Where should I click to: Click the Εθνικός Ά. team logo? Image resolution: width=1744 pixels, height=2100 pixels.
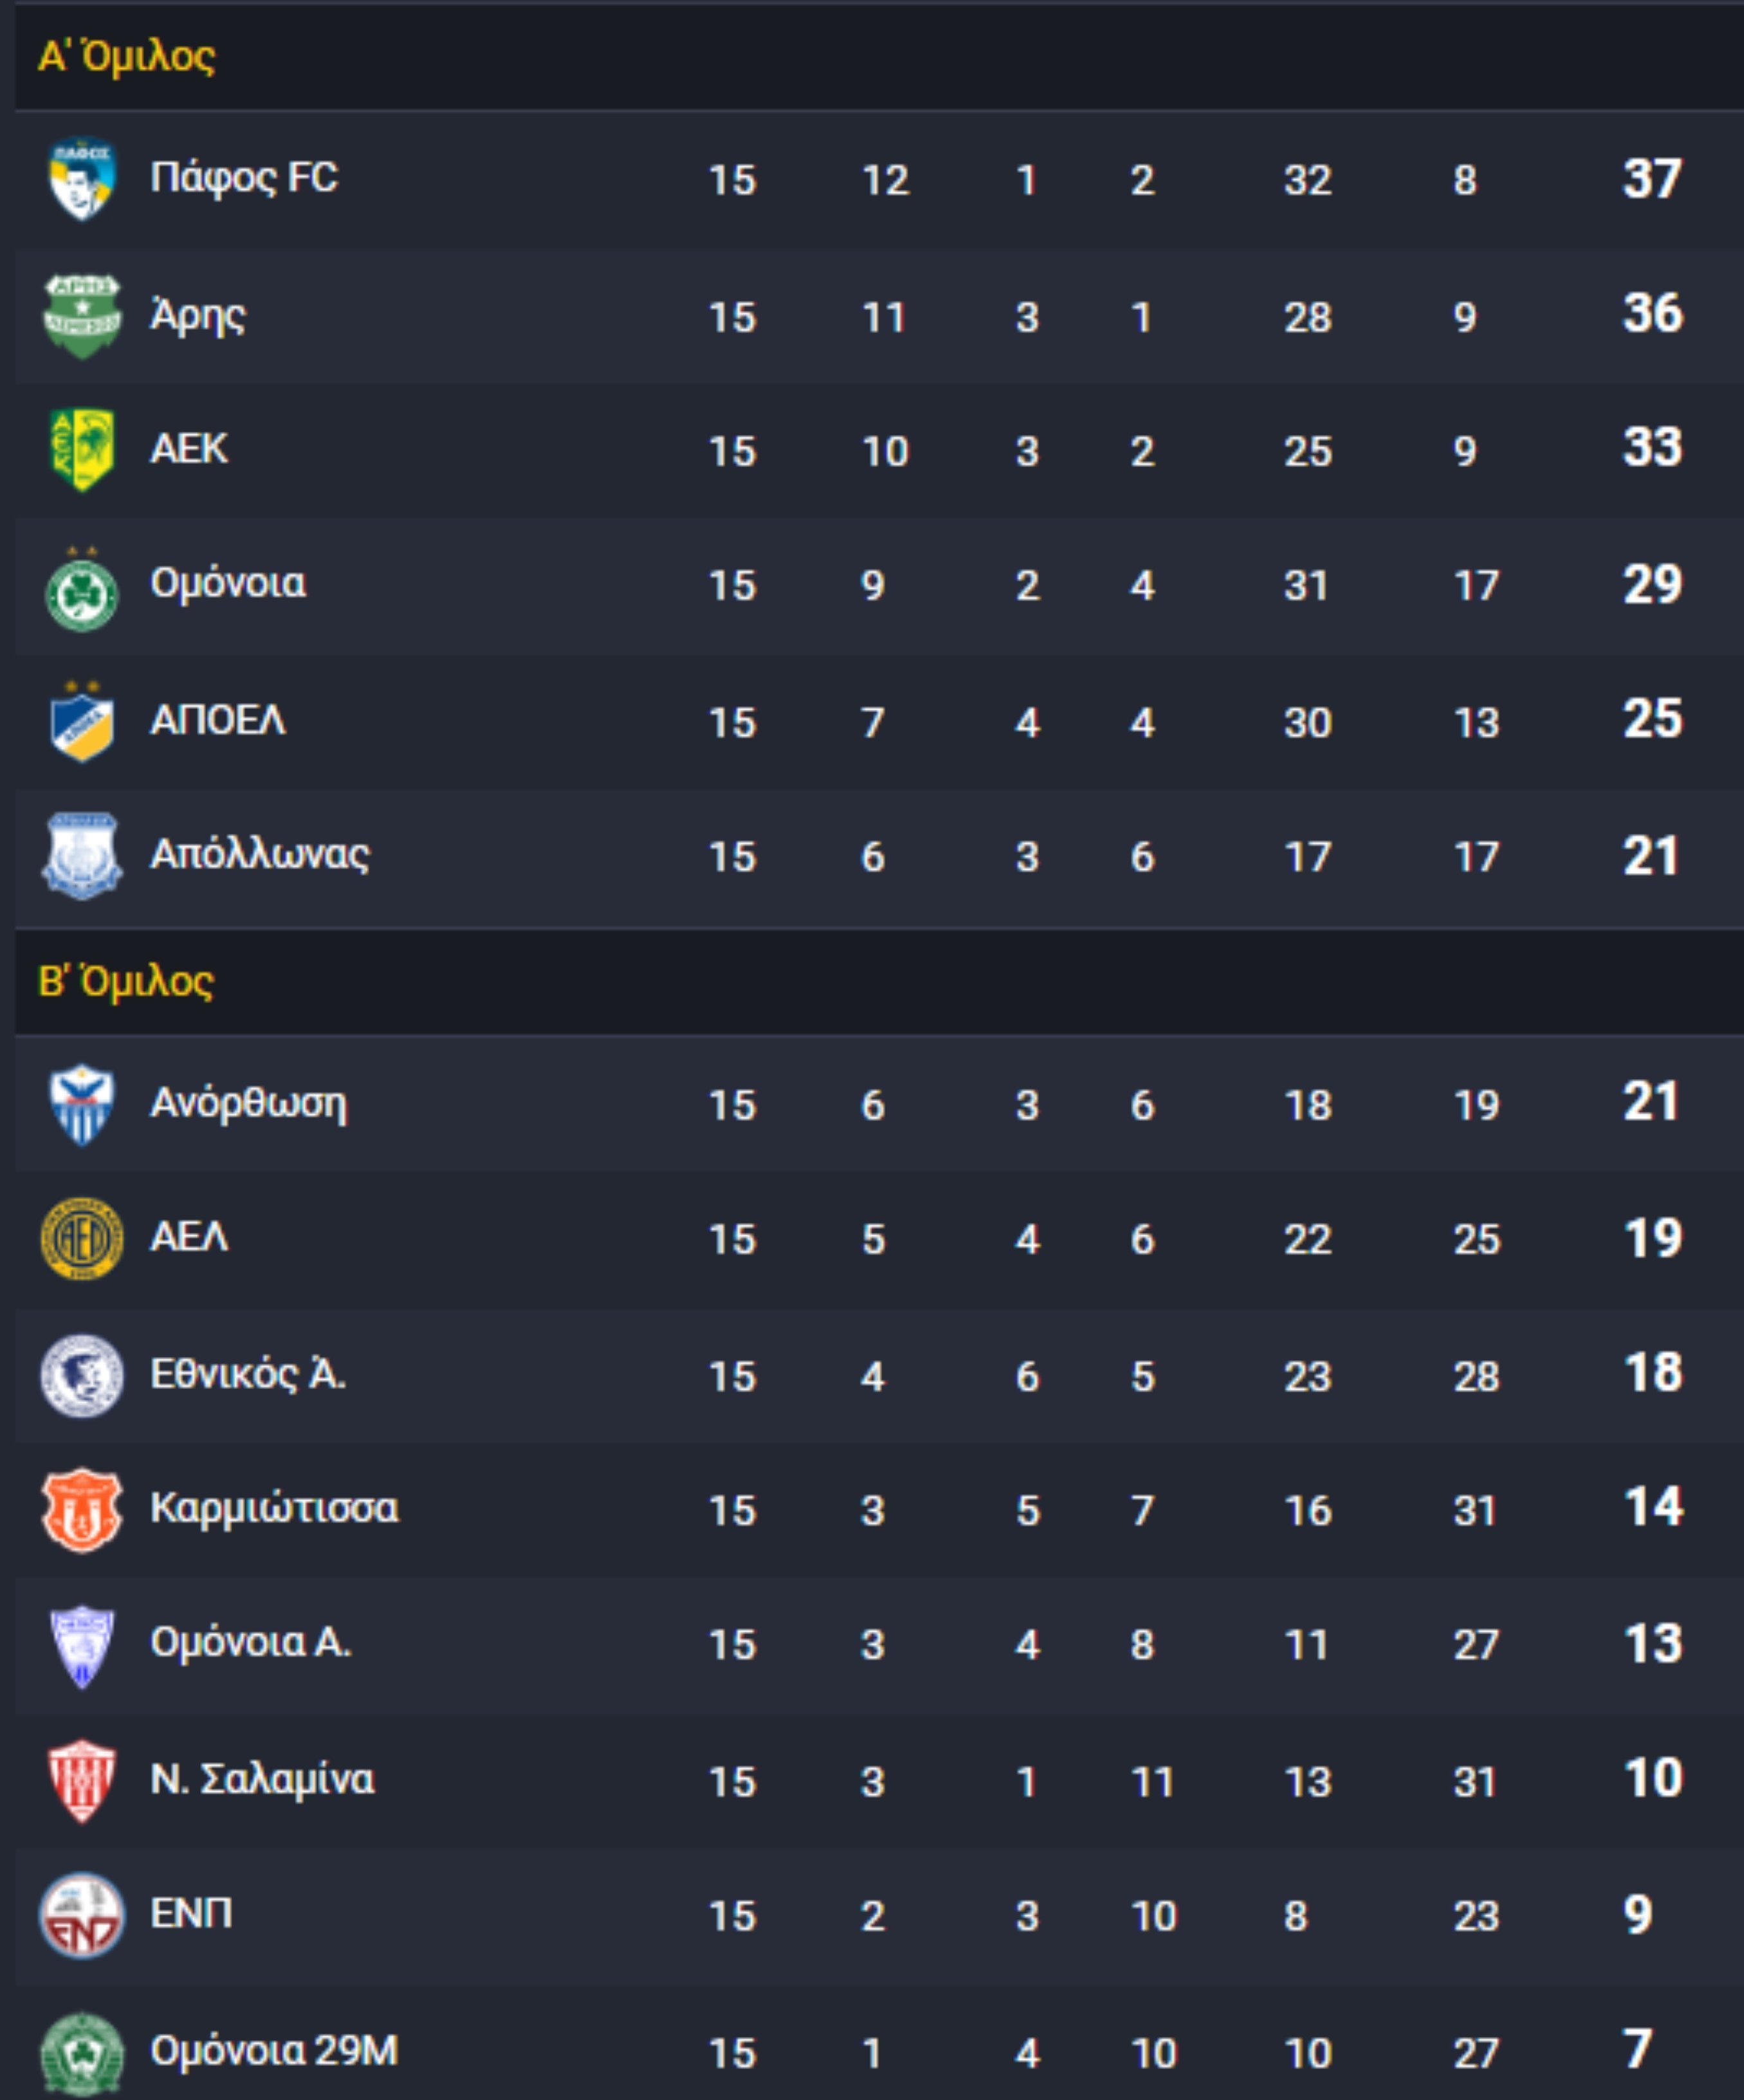point(82,1375)
